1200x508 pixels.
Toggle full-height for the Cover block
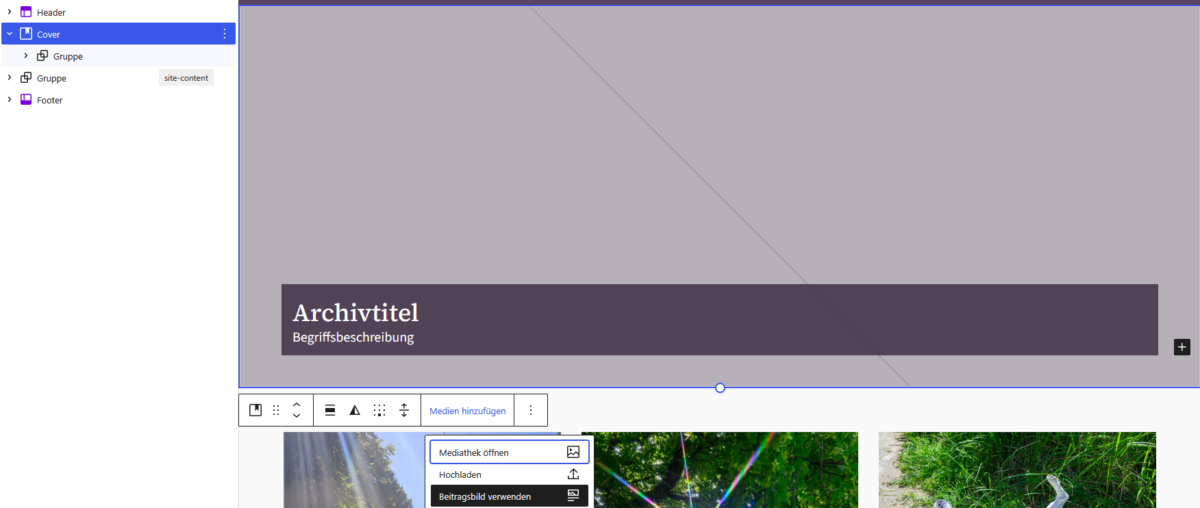pos(404,410)
